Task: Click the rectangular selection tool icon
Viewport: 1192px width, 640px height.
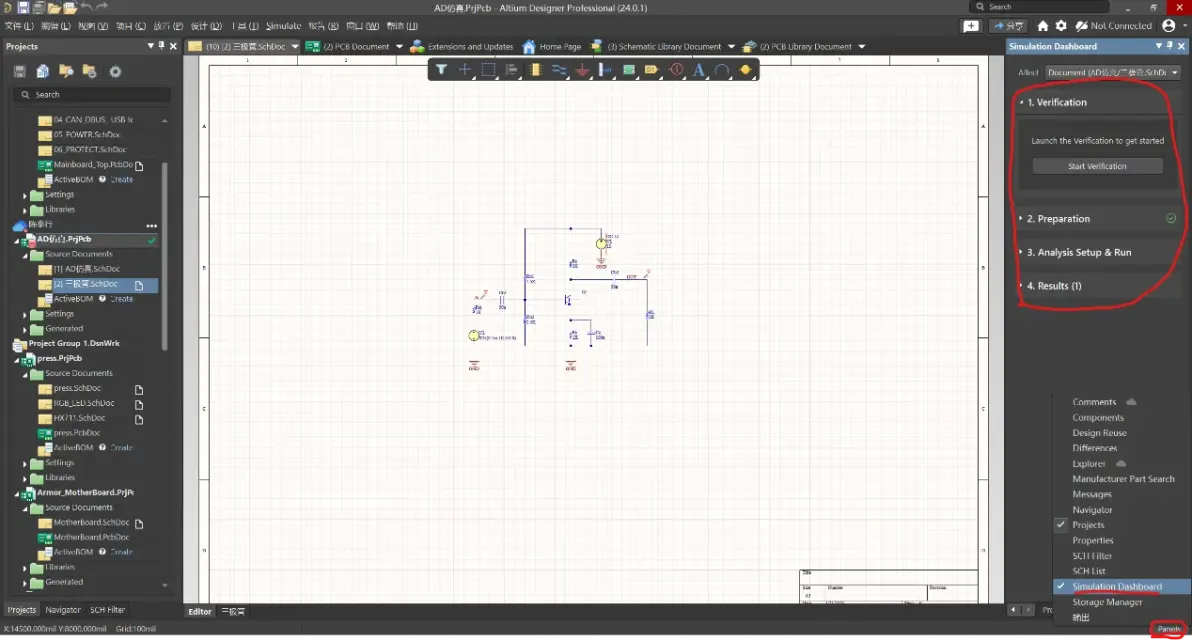Action: (x=488, y=70)
